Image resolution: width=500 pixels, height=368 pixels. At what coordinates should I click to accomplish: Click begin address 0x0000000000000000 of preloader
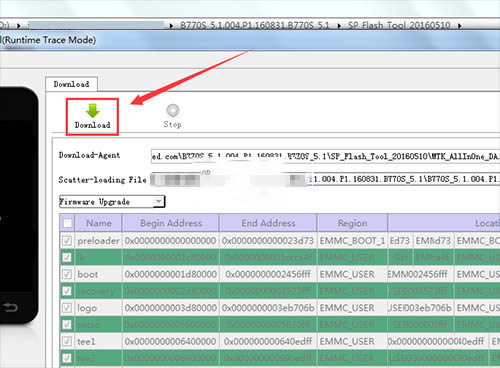[x=170, y=240]
